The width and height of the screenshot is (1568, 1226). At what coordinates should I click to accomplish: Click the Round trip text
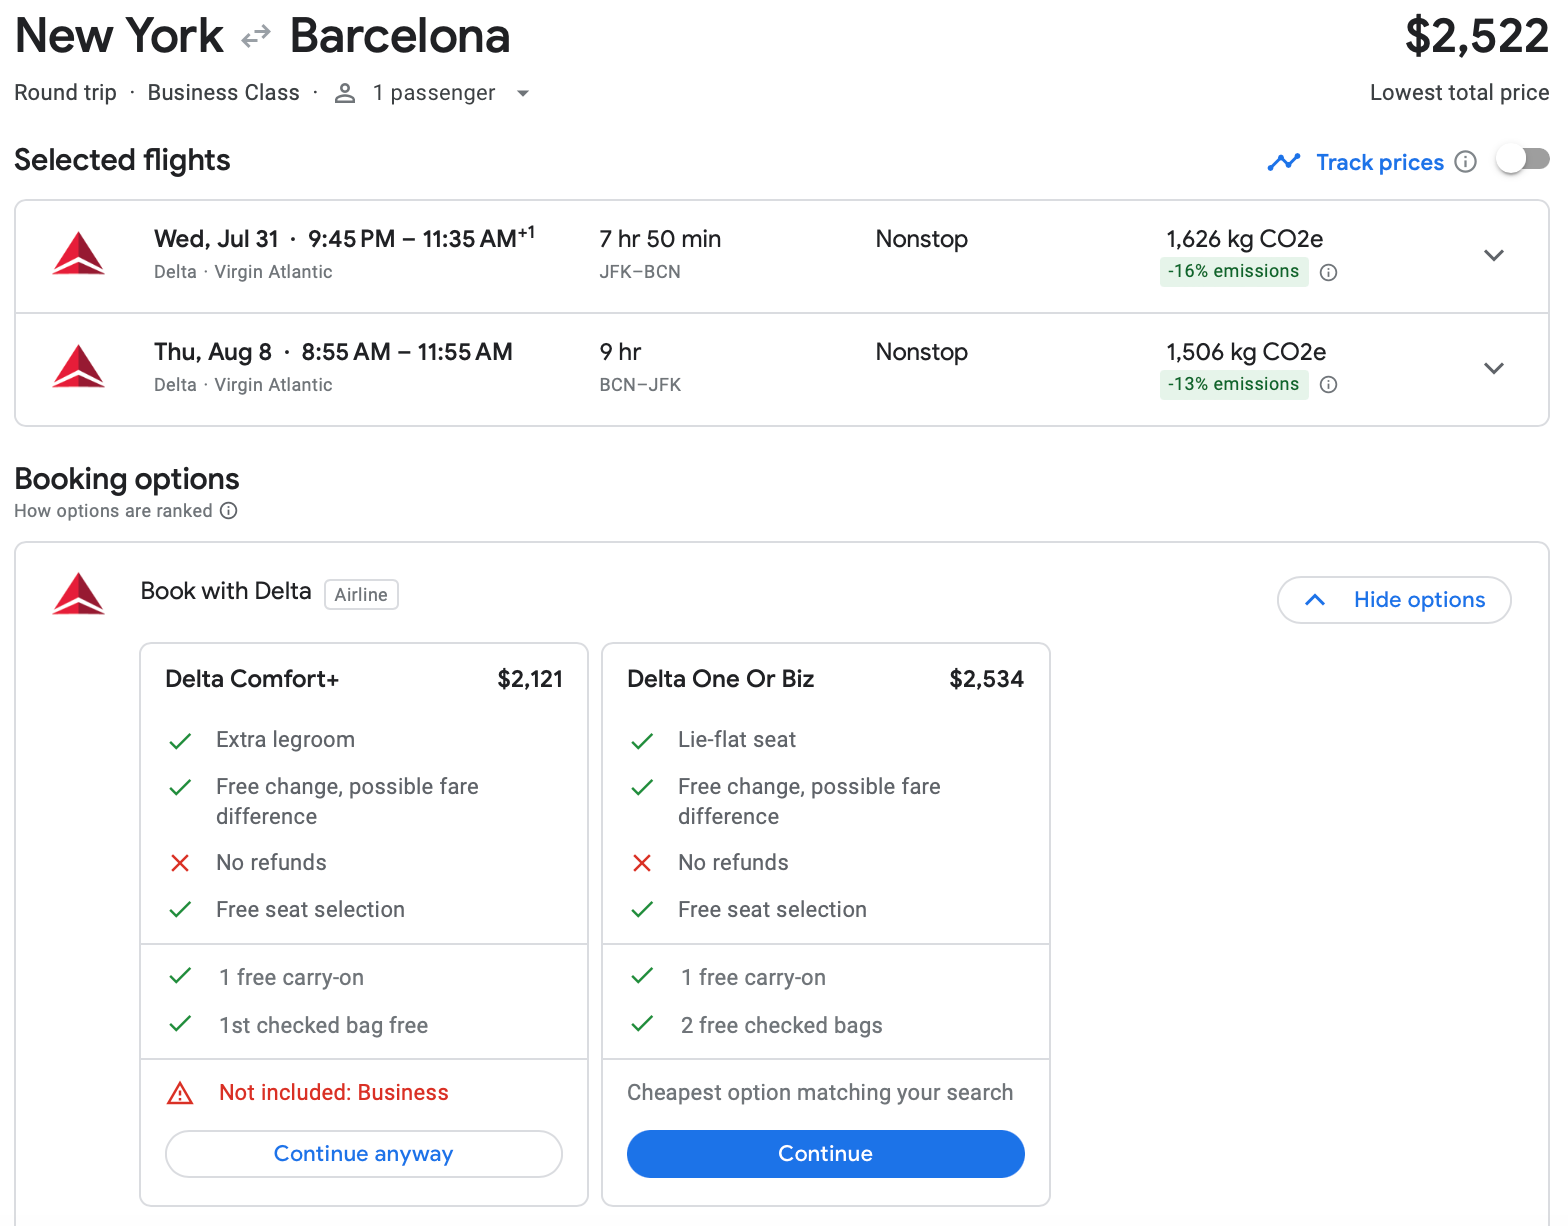click(65, 93)
